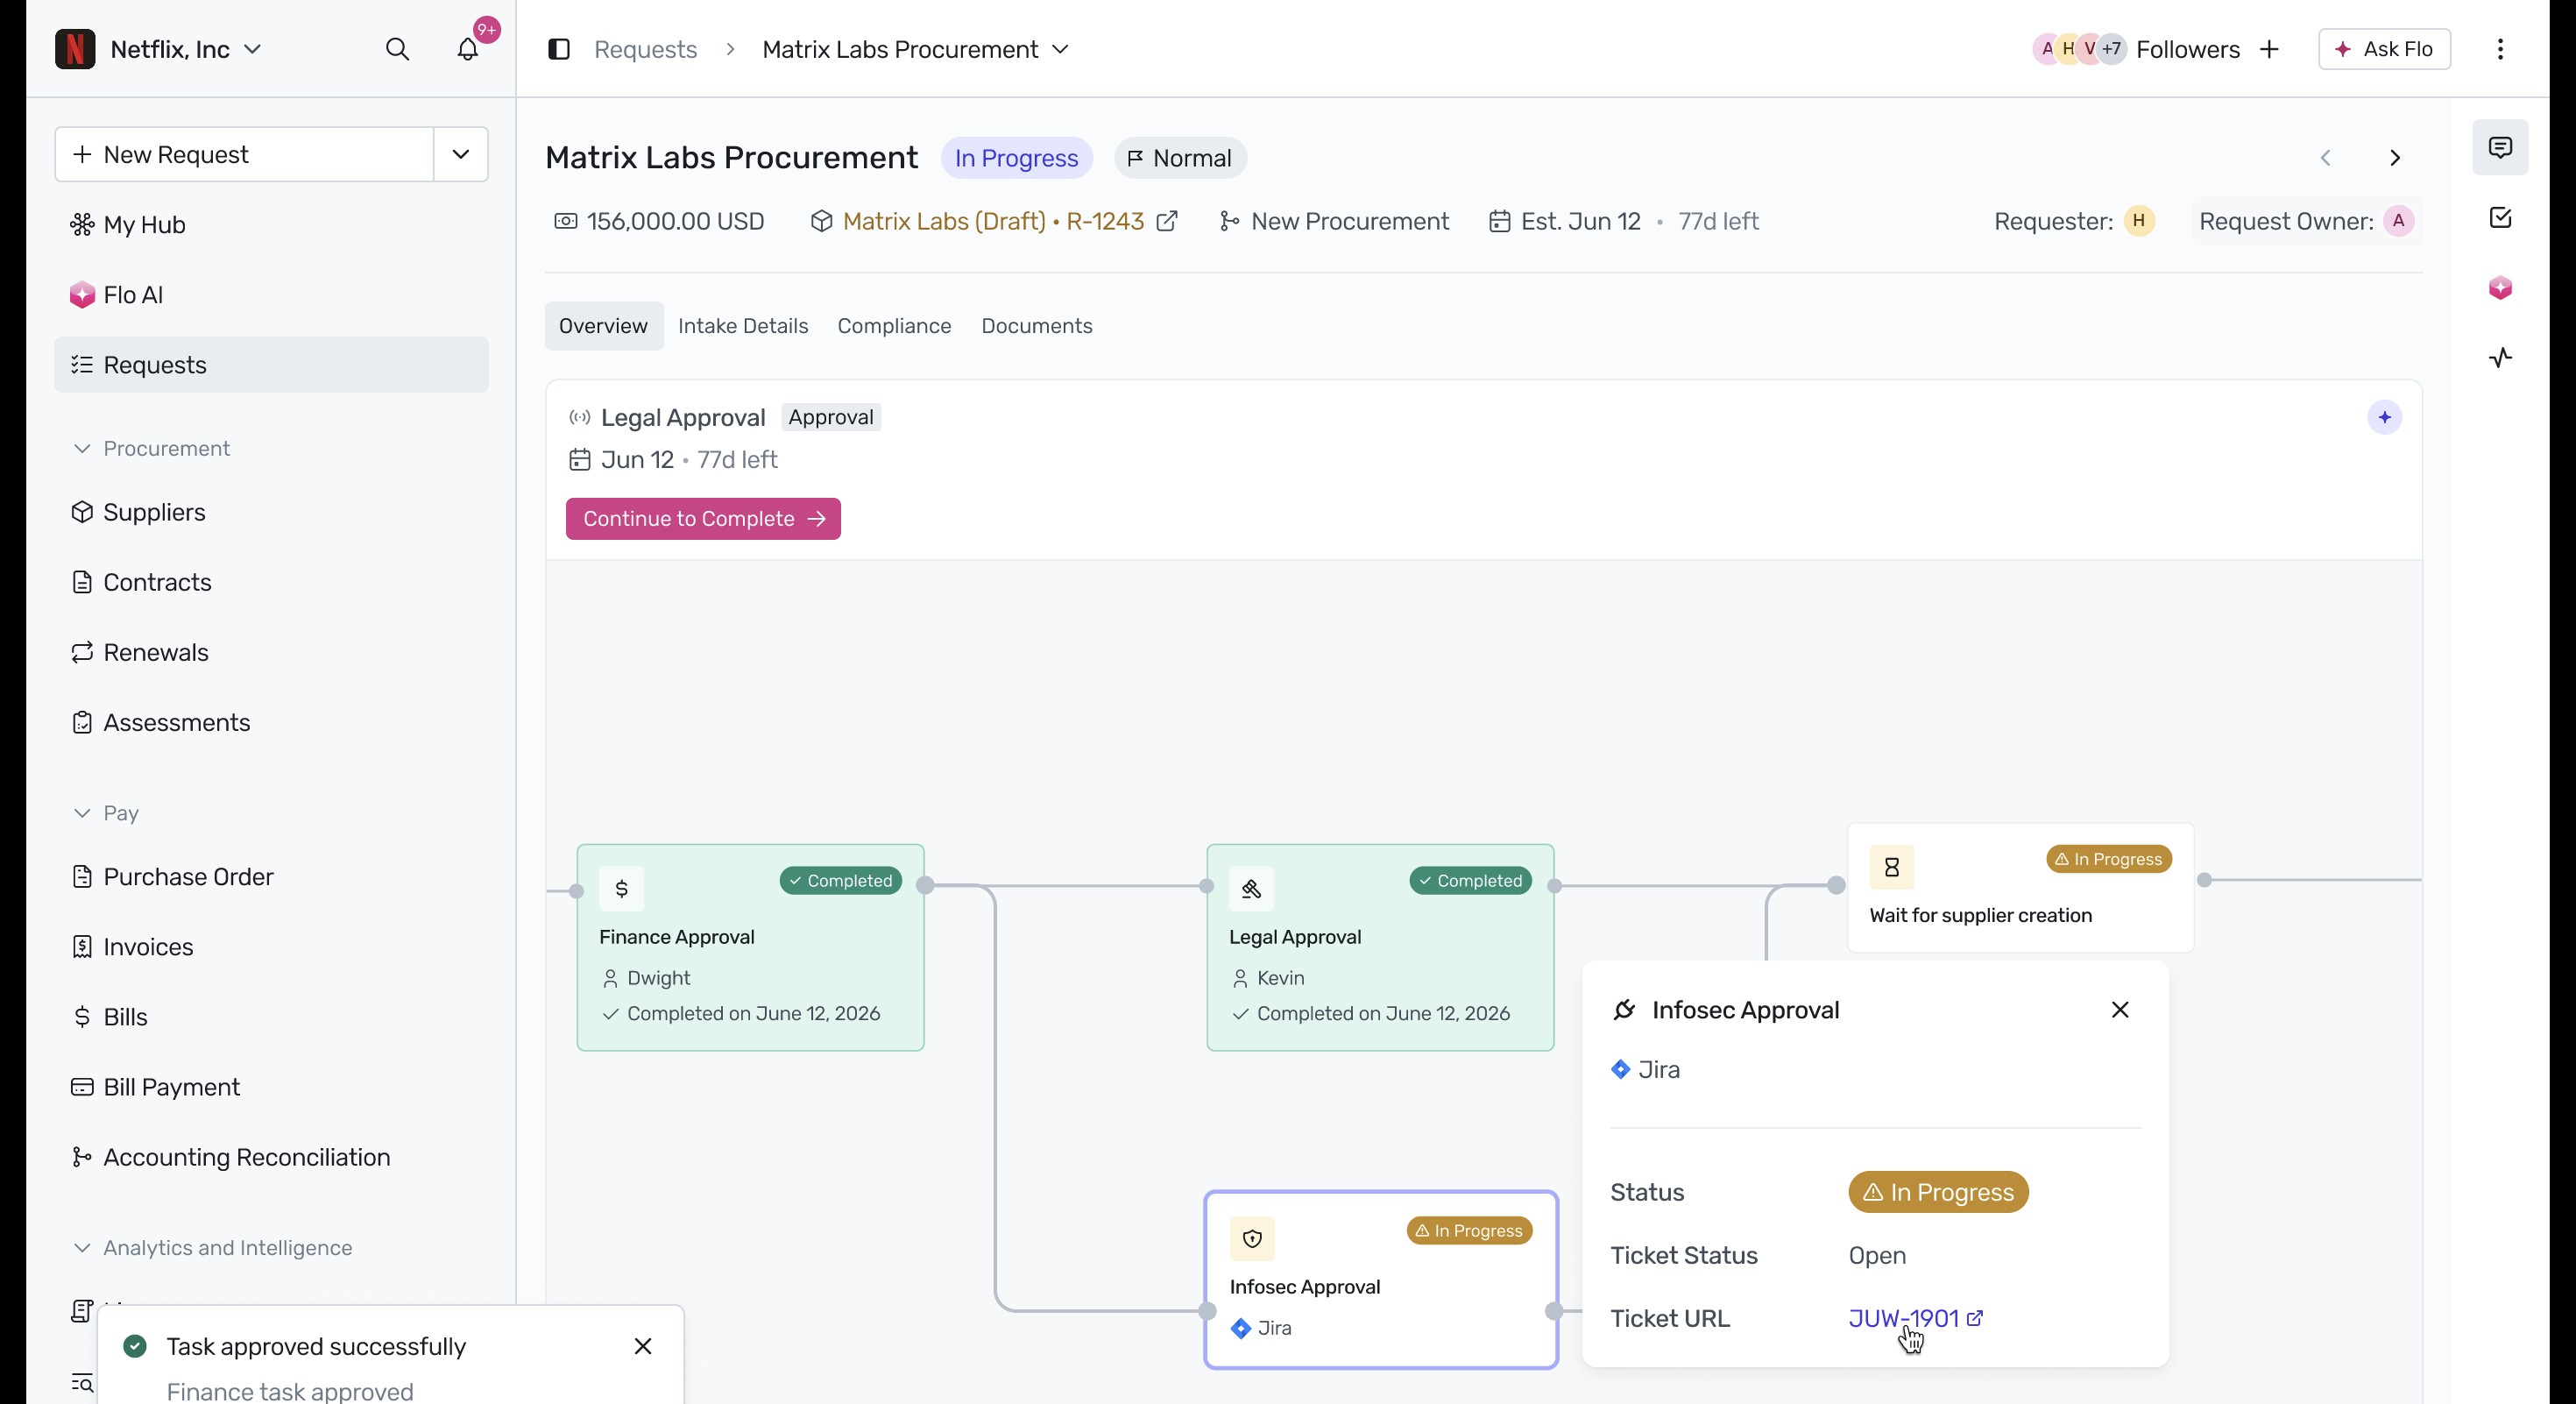Viewport: 2576px width, 1404px height.
Task: Dismiss the Task approved successfully toast
Action: pos(643,1346)
